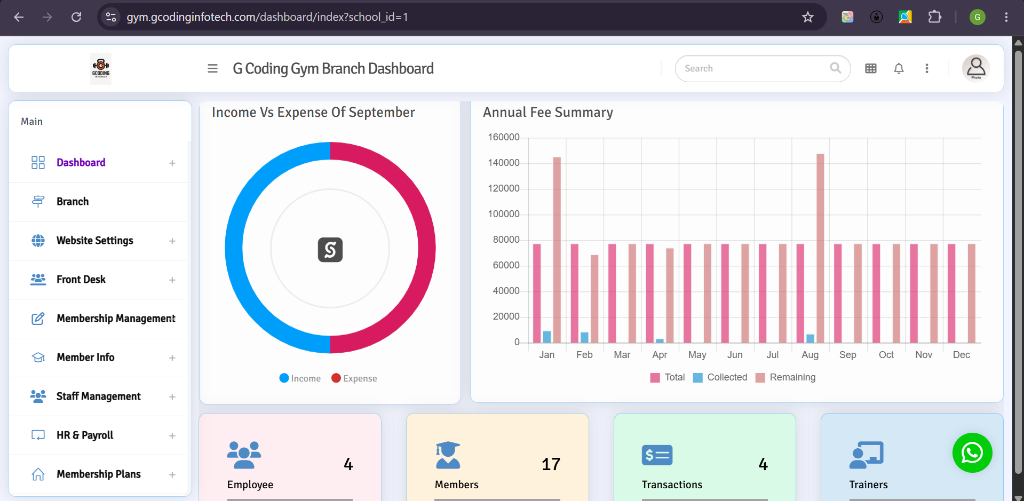1024x501 pixels.
Task: Open the apps grid icon in header
Action: 871,69
